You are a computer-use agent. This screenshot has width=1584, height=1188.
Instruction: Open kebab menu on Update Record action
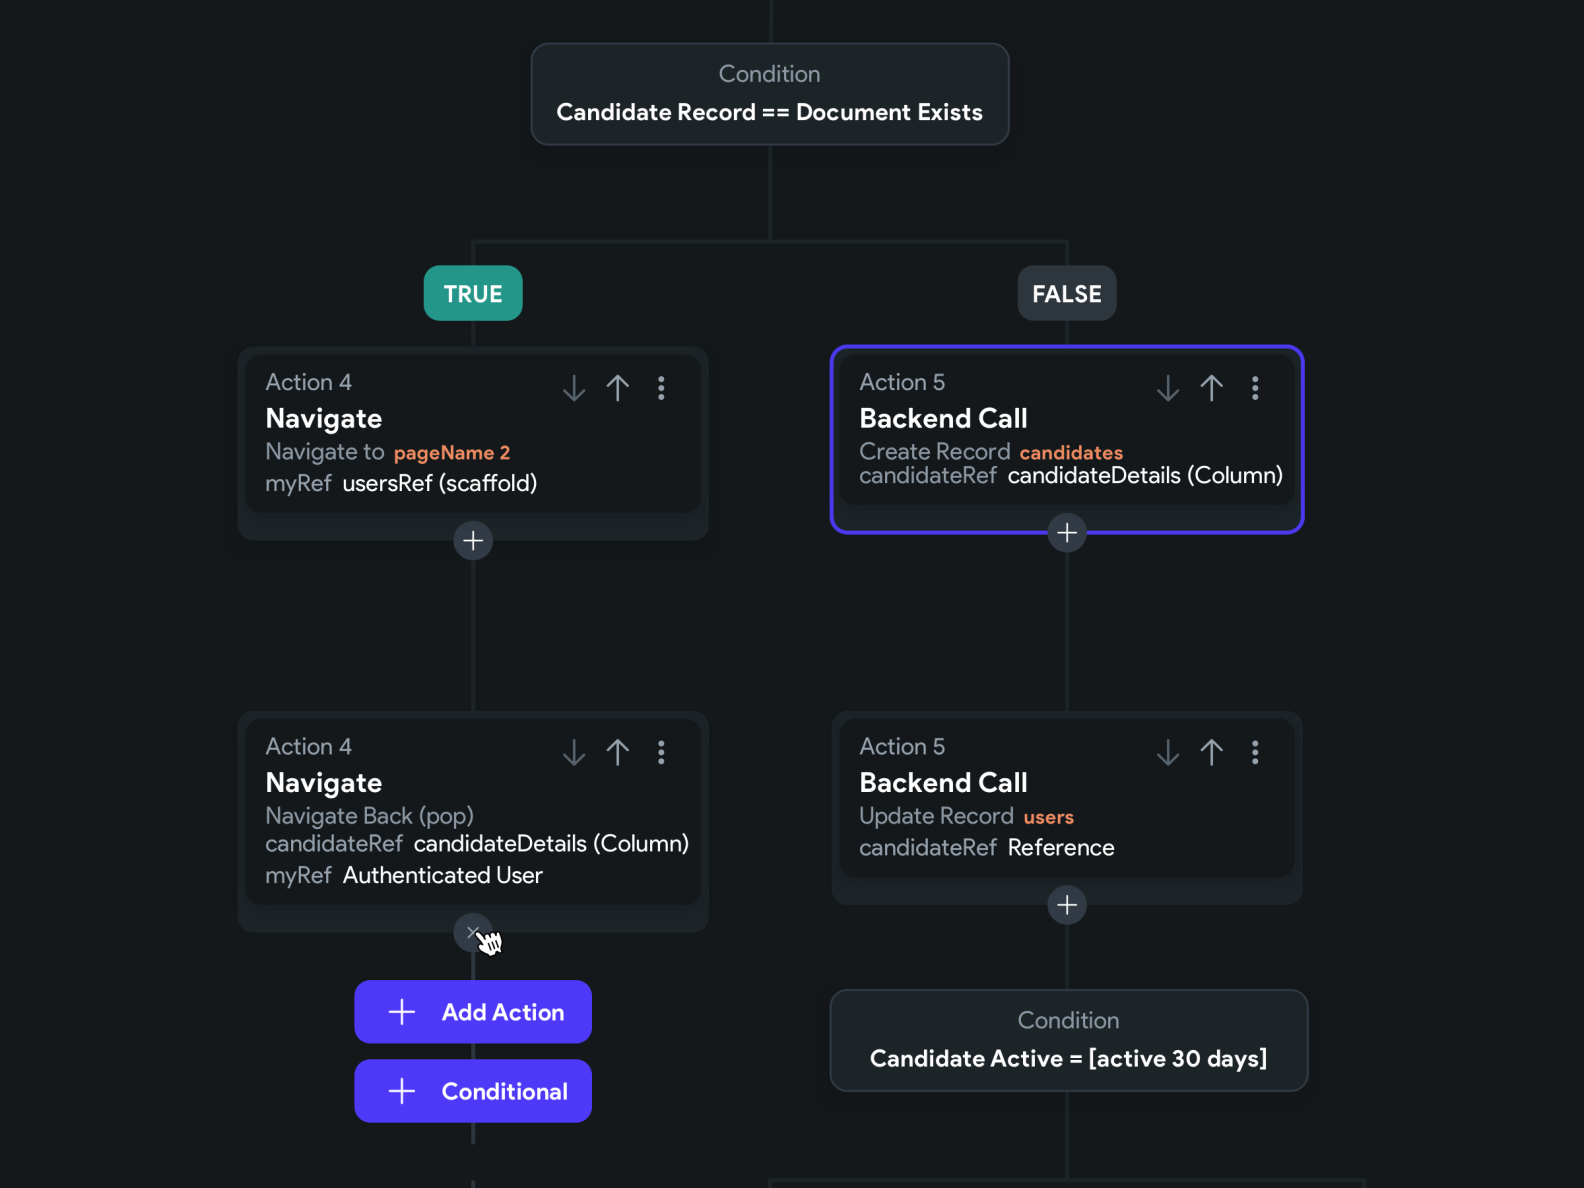click(x=1255, y=752)
